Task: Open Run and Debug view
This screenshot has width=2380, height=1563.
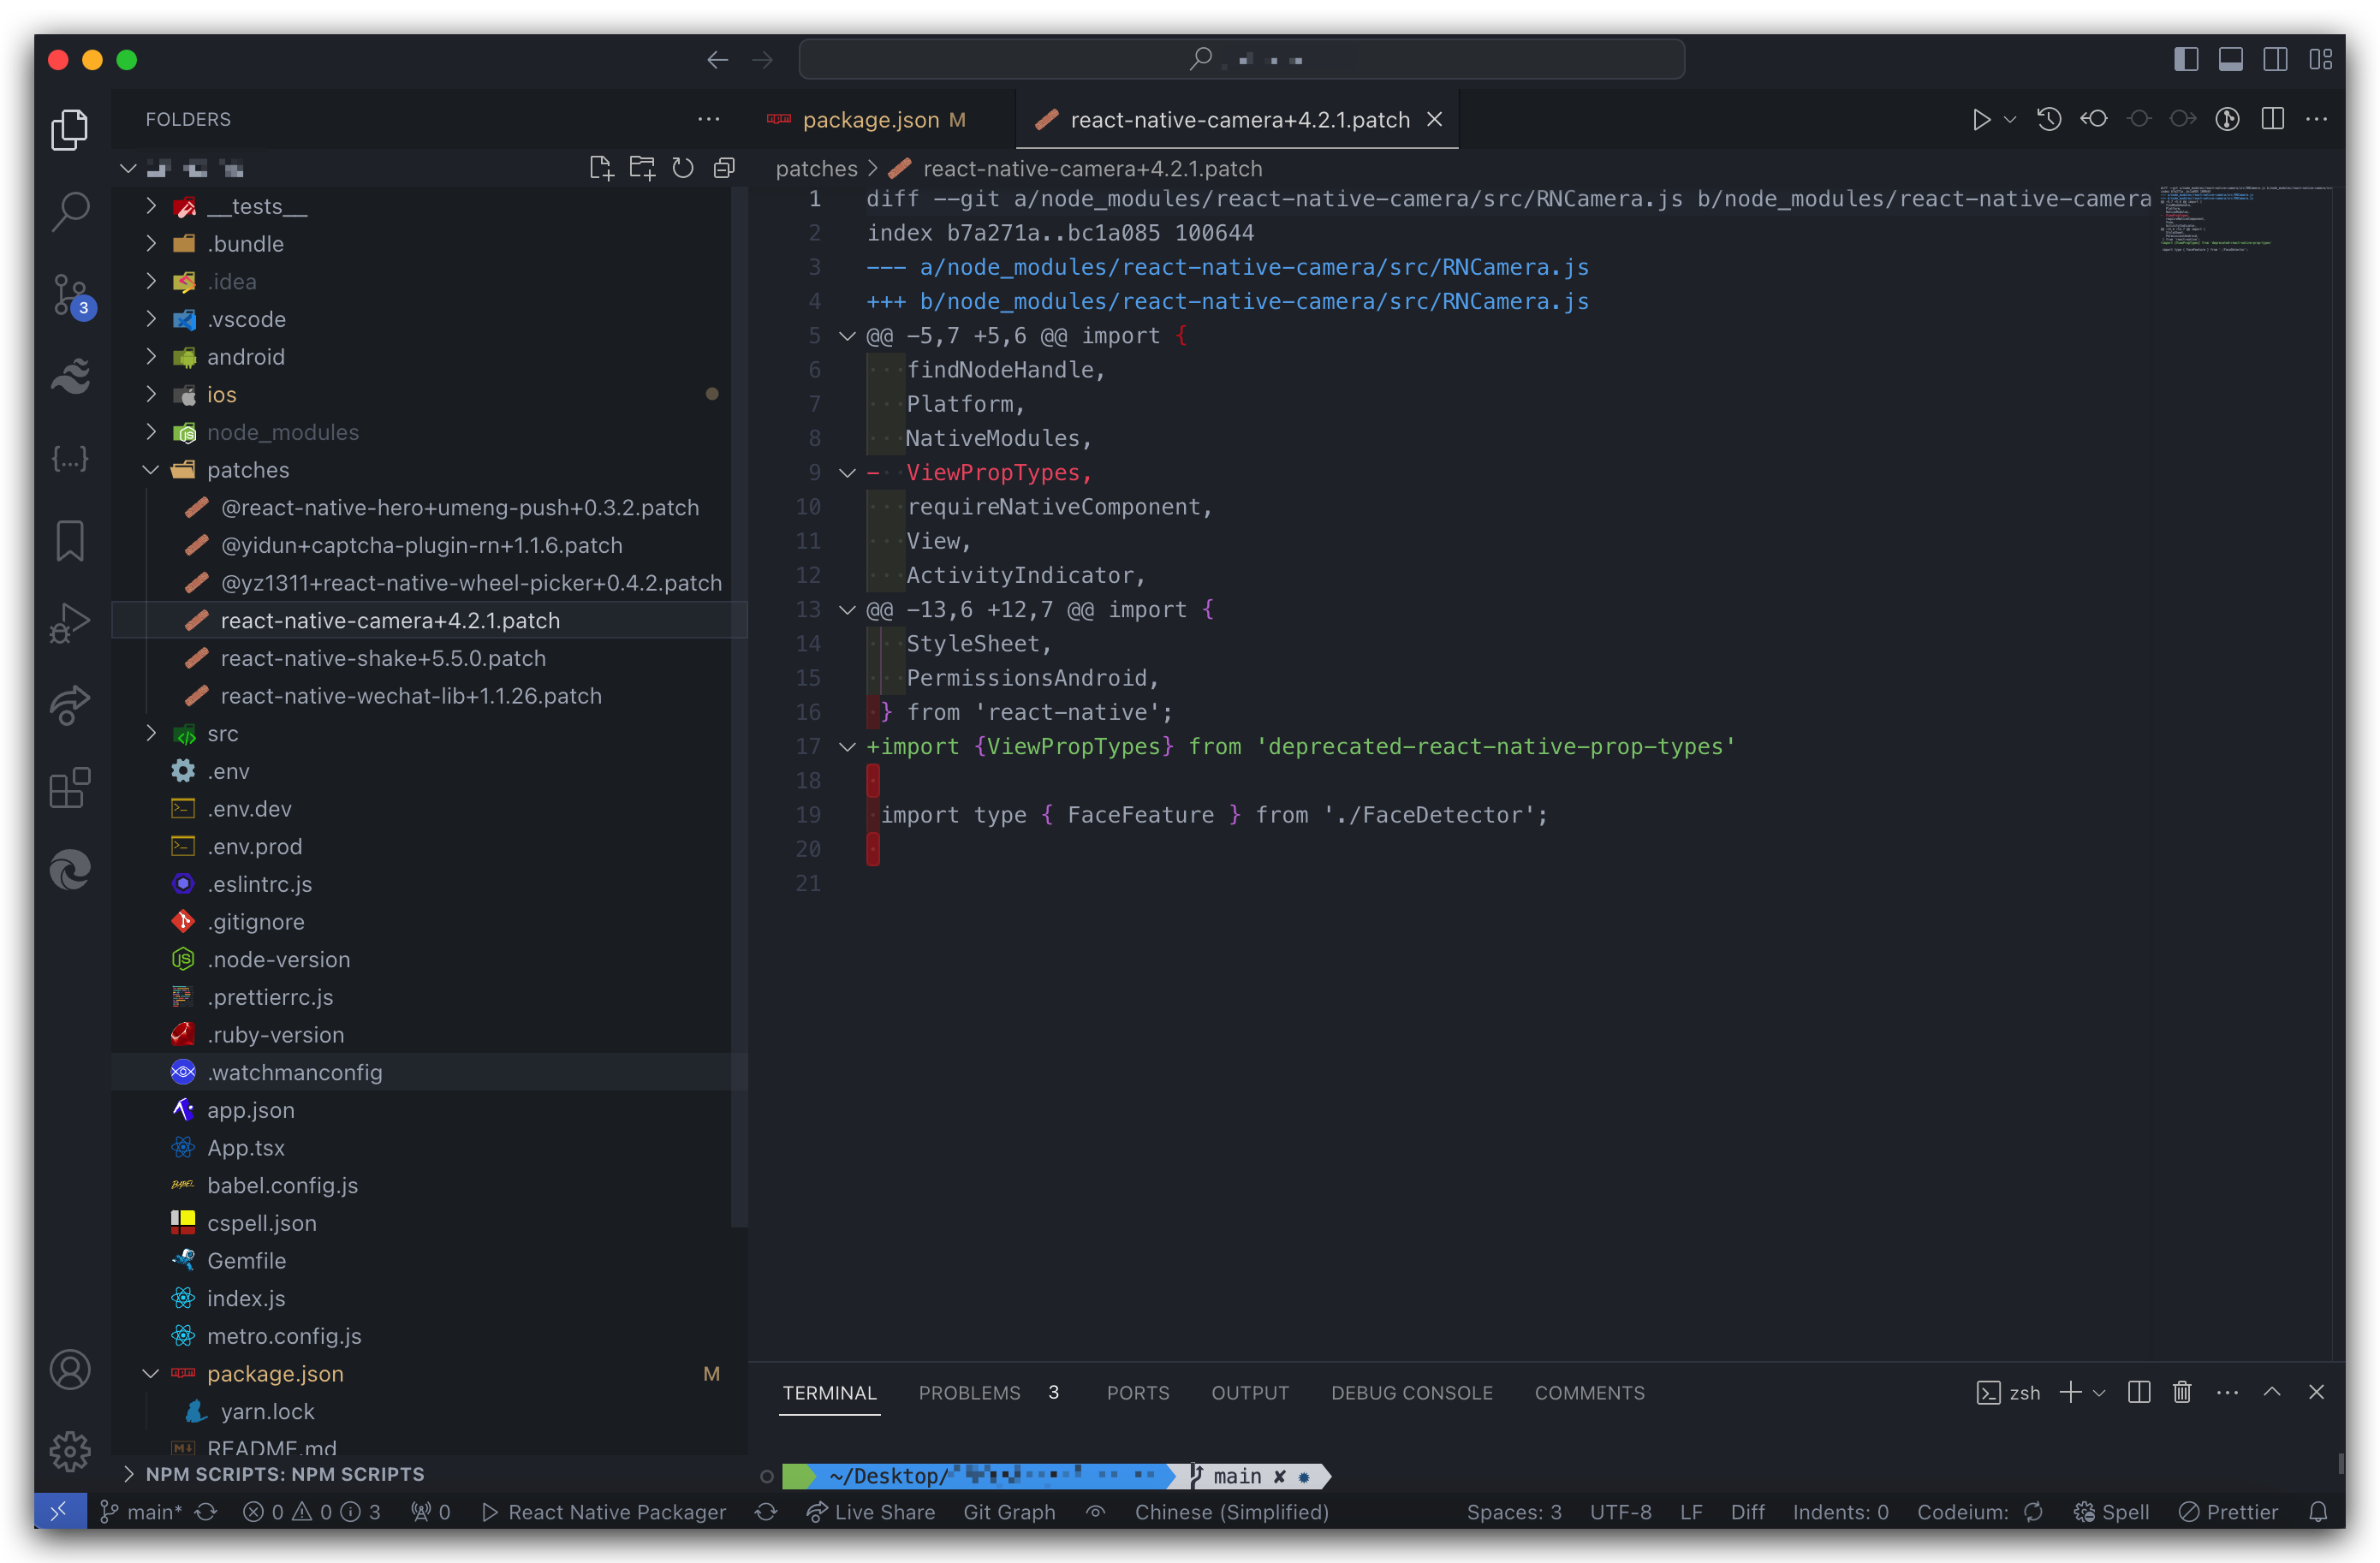Action: click(x=70, y=623)
